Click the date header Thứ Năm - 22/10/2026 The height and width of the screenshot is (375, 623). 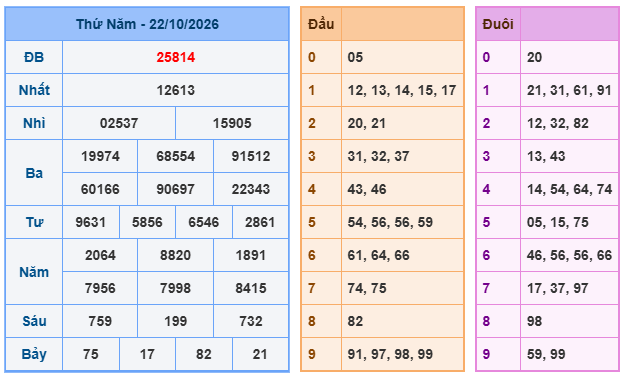coord(147,24)
